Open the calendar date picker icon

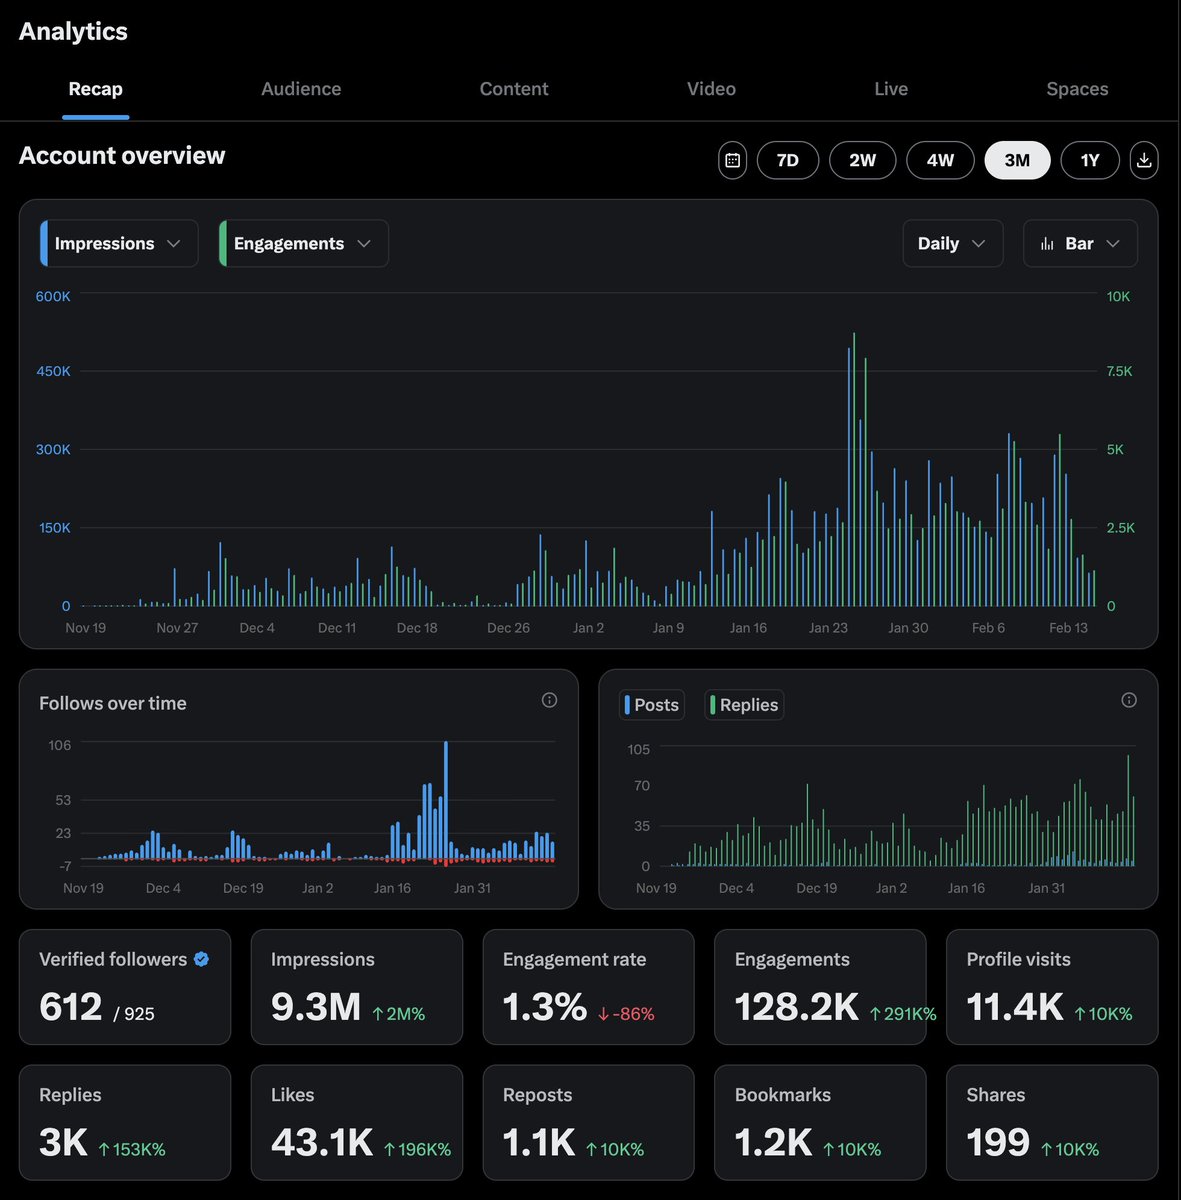[732, 160]
